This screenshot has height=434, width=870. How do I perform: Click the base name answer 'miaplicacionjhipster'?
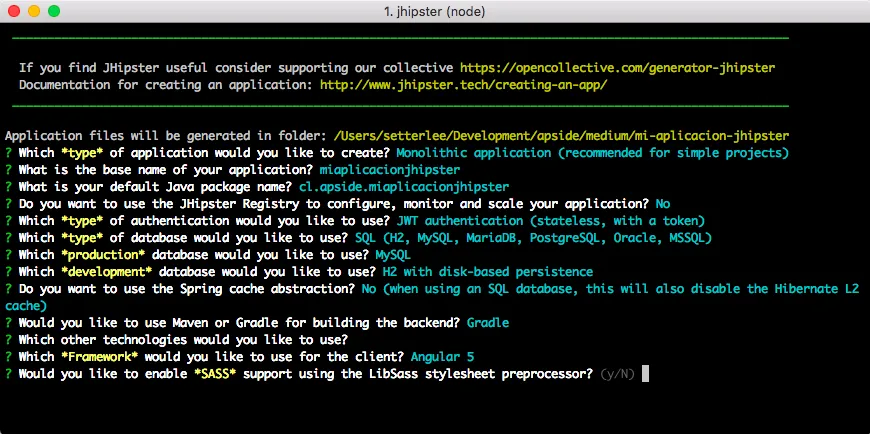[390, 170]
